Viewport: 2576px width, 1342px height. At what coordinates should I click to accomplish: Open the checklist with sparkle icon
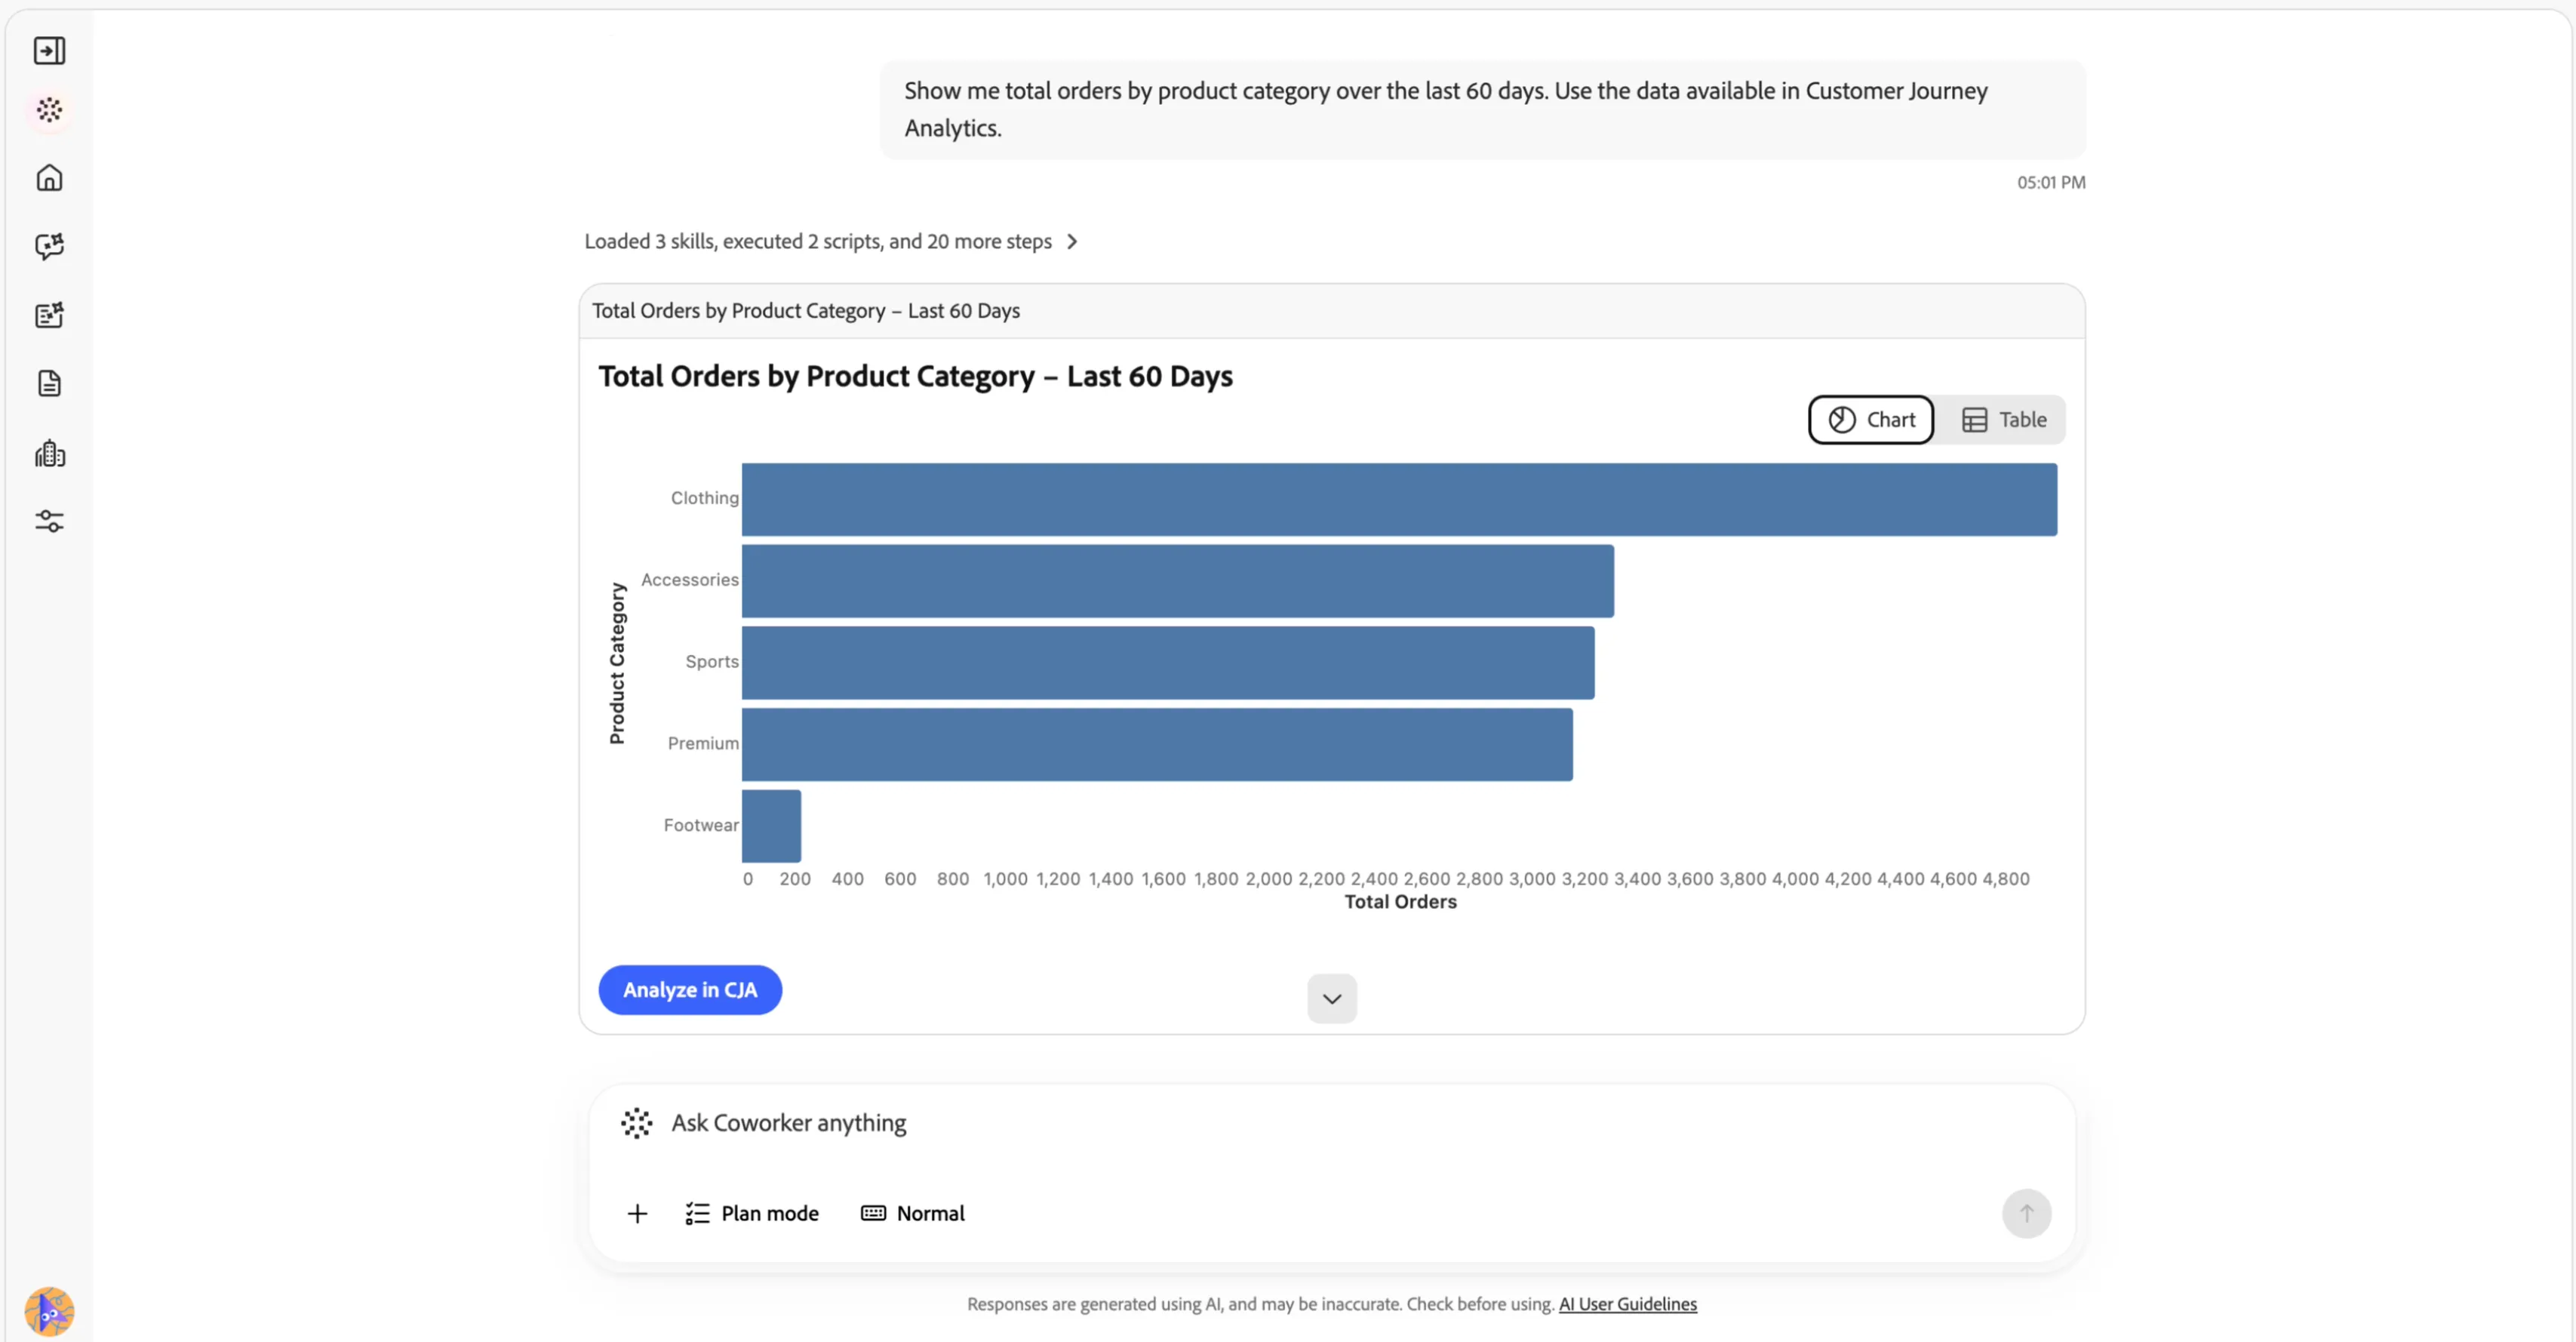[49, 315]
